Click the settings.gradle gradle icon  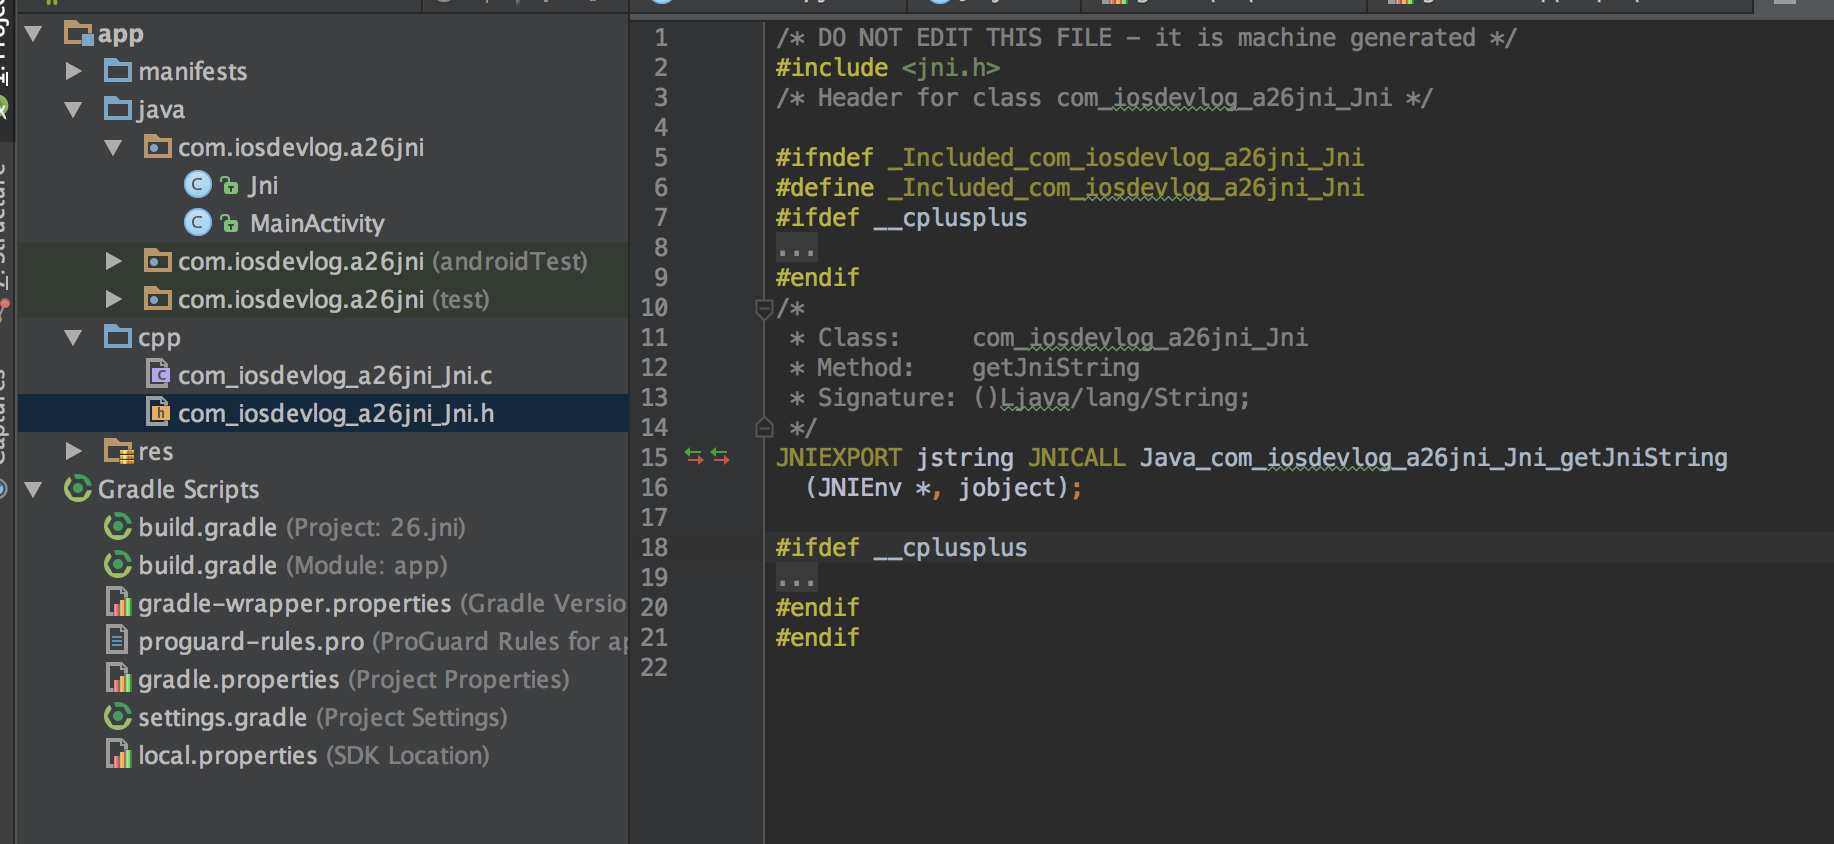tap(118, 717)
